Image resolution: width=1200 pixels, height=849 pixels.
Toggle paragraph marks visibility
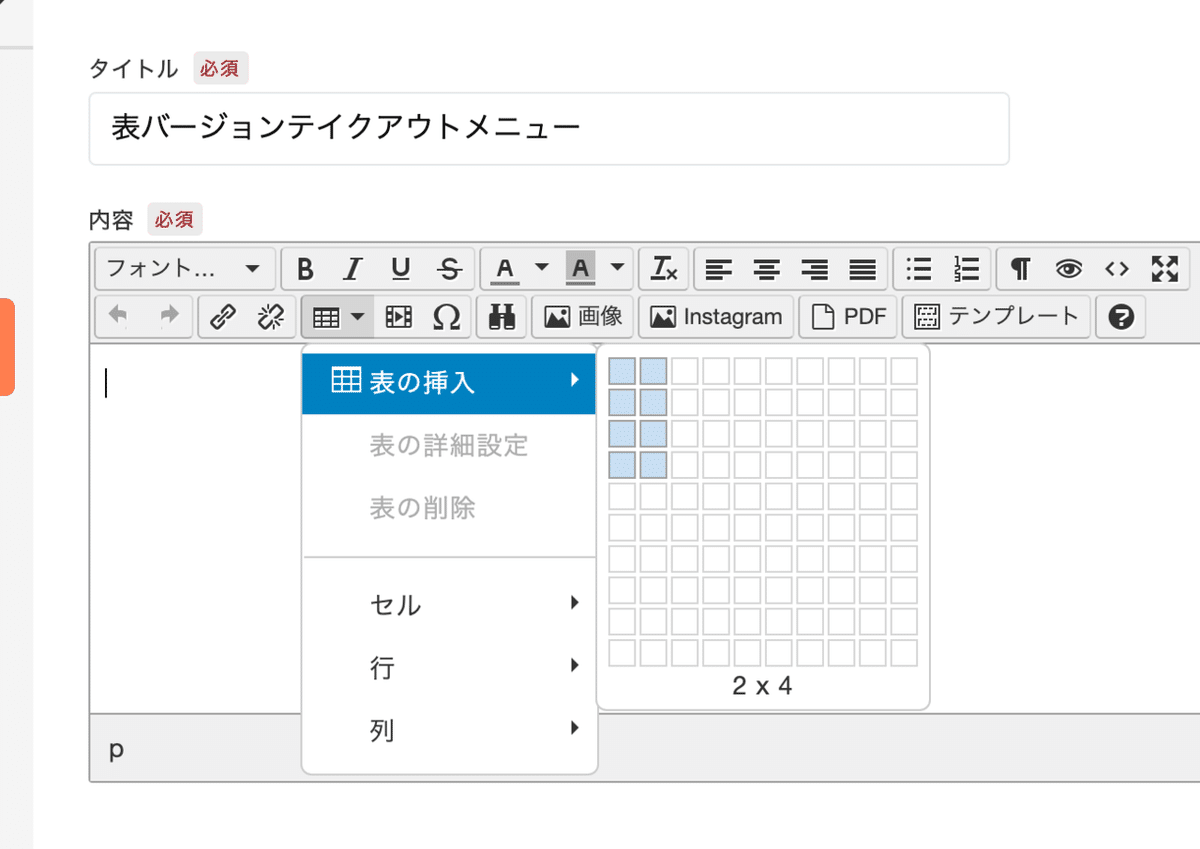(1019, 269)
